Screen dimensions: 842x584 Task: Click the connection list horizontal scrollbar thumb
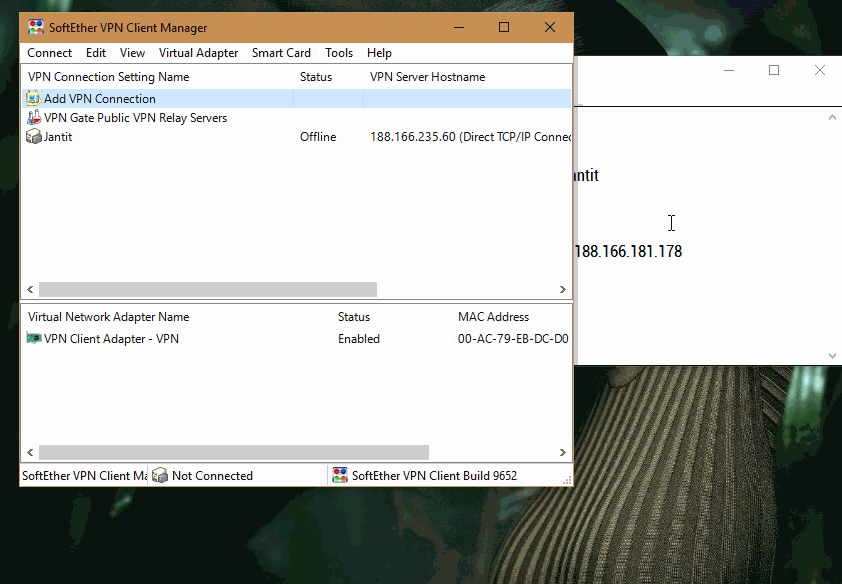tap(208, 289)
